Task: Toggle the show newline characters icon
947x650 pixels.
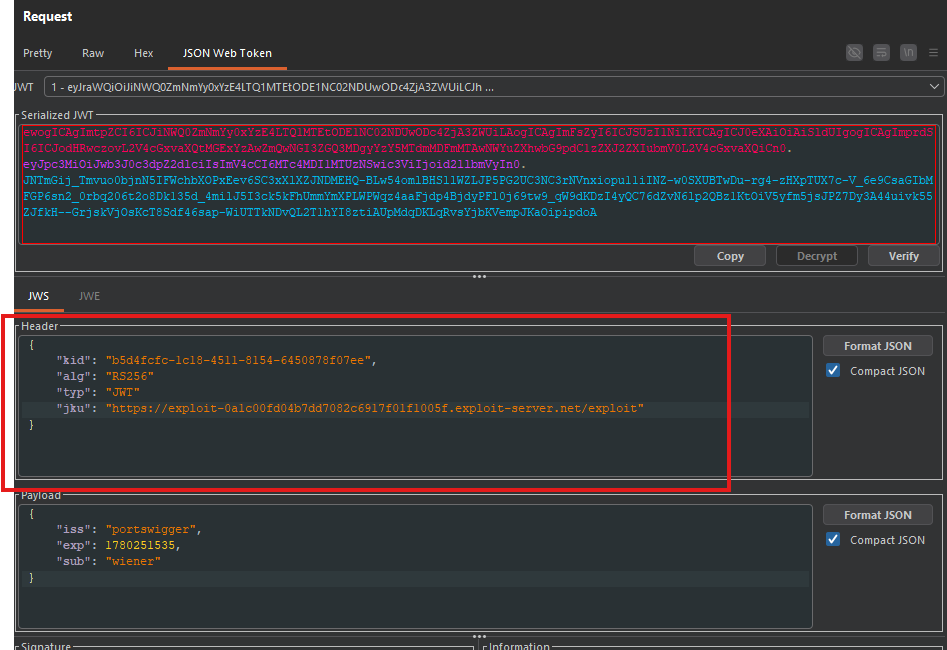Action: (908, 53)
